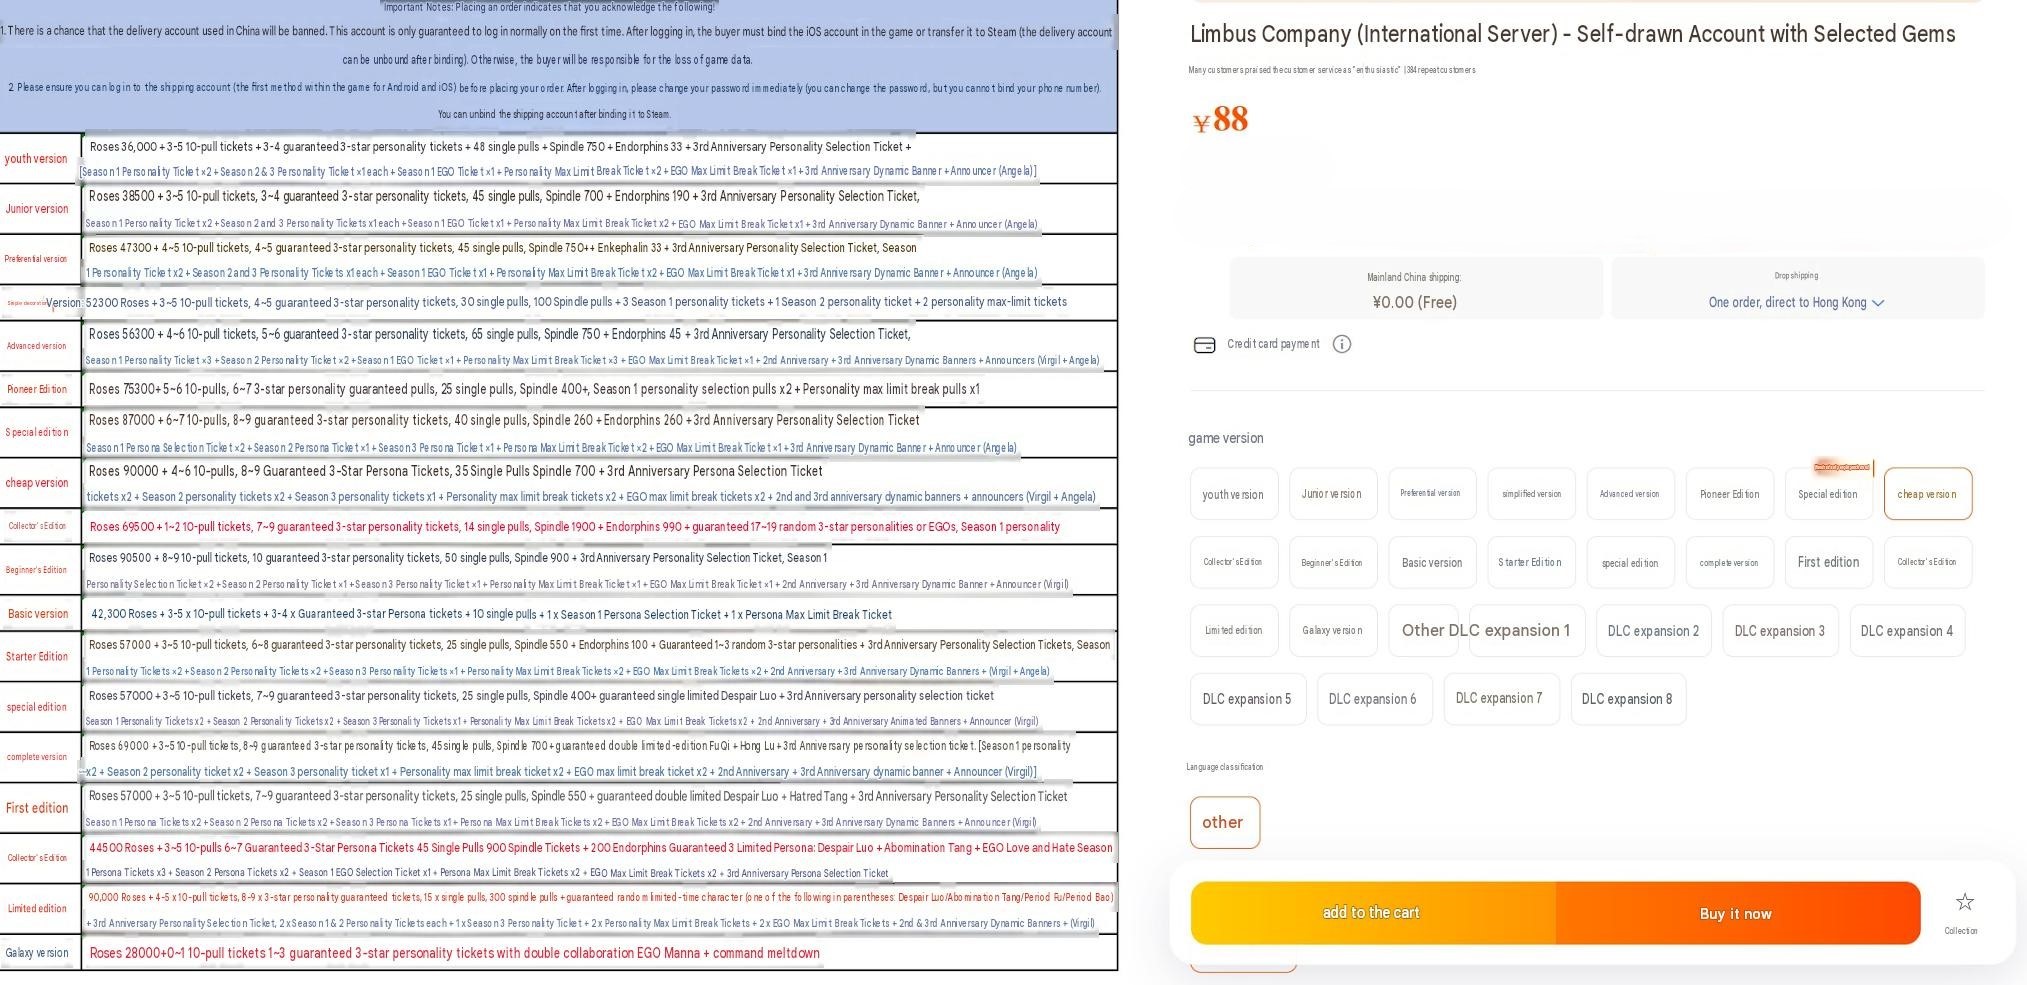Click the 'Roses 56300' row text in the image table

[x=500, y=334]
